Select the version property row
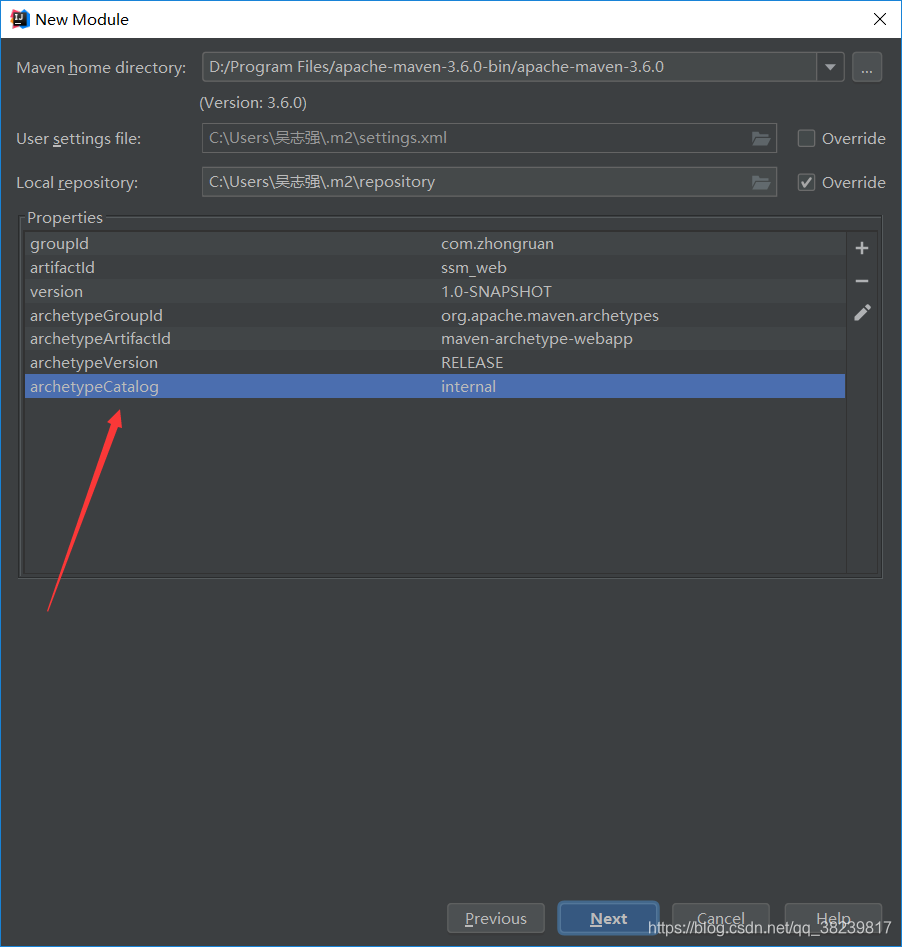 (435, 292)
